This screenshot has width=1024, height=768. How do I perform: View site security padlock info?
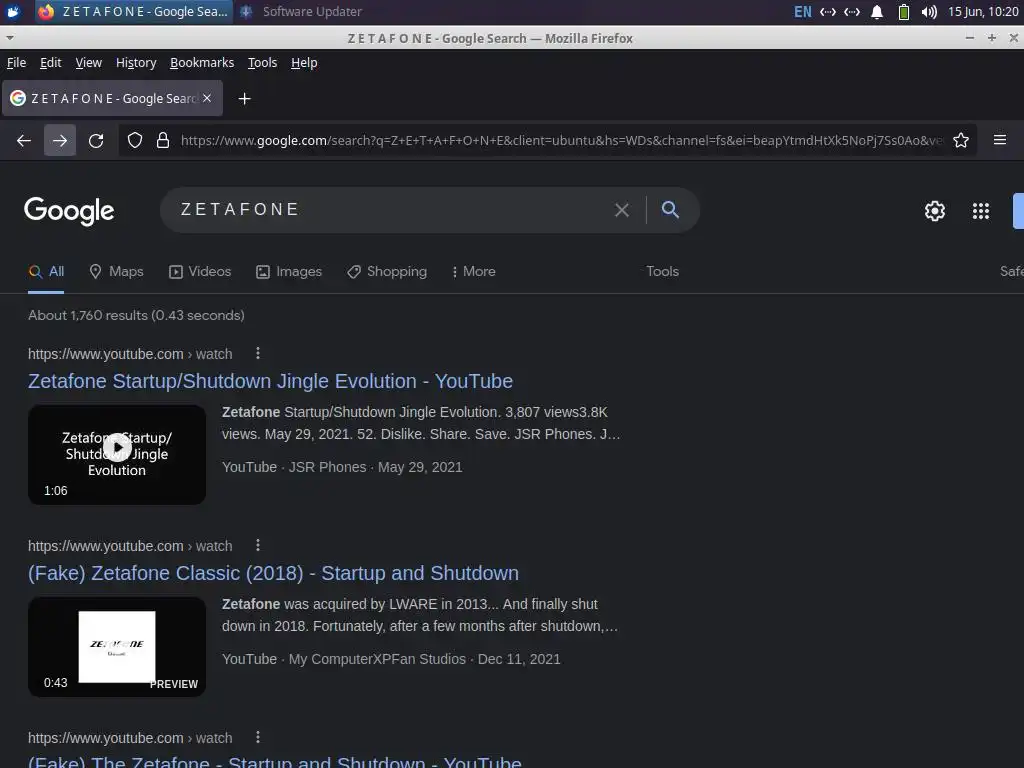pyautogui.click(x=163, y=140)
